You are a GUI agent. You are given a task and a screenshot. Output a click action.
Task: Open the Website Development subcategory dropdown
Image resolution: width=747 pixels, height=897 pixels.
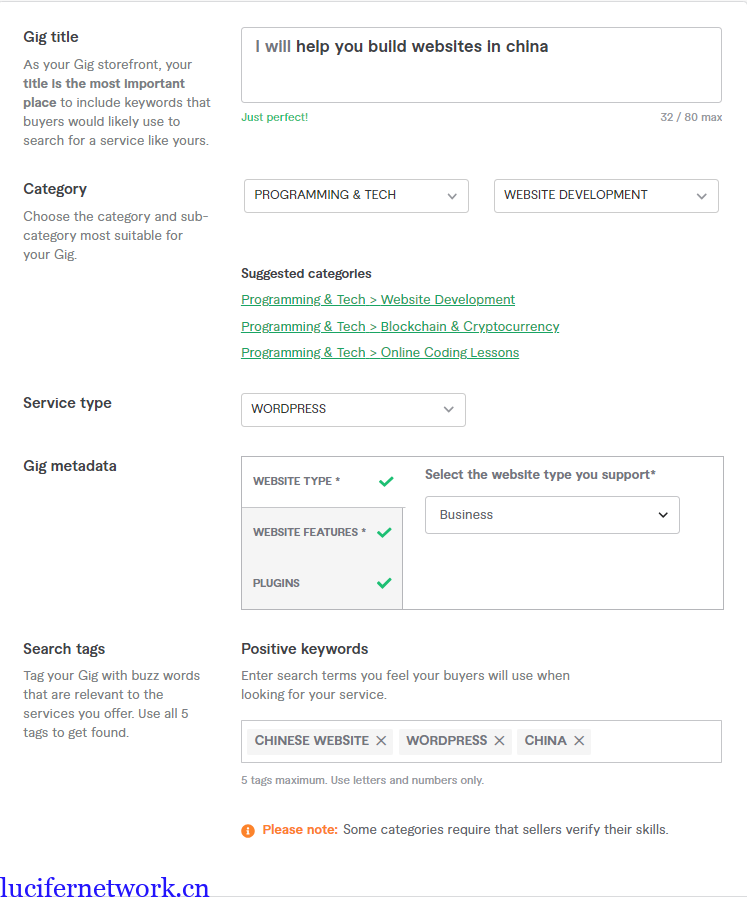[x=606, y=195]
